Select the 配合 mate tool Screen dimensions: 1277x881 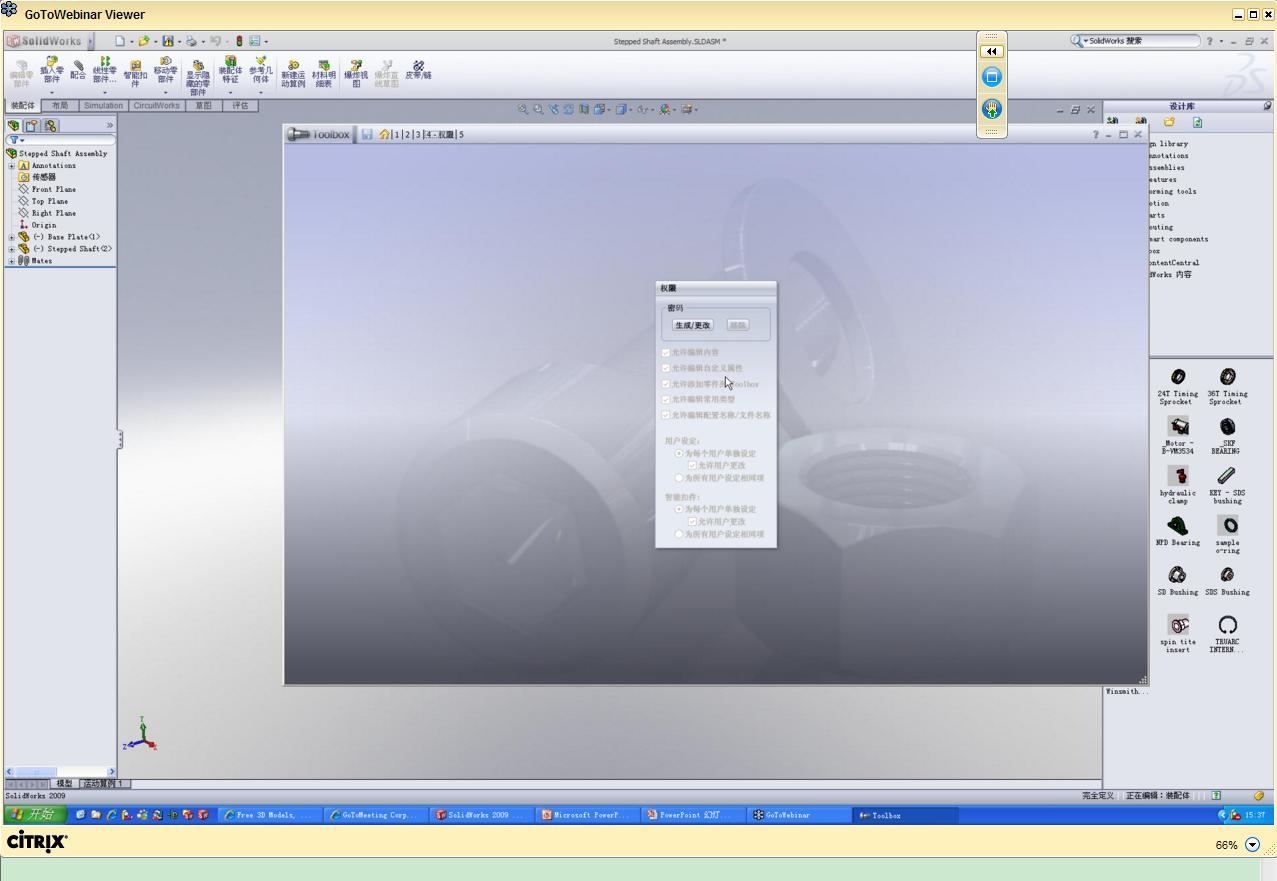[x=78, y=70]
